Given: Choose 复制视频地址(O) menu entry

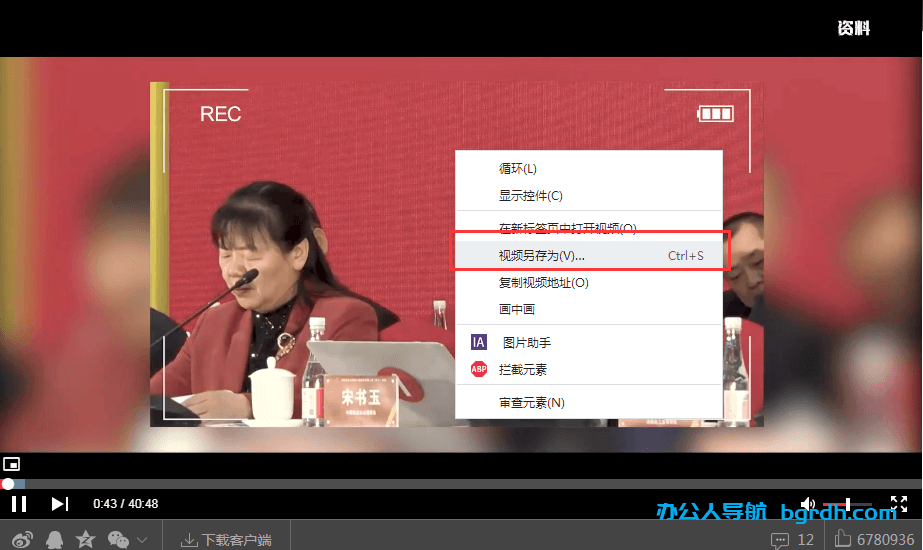Looking at the screenshot, I should tap(544, 283).
